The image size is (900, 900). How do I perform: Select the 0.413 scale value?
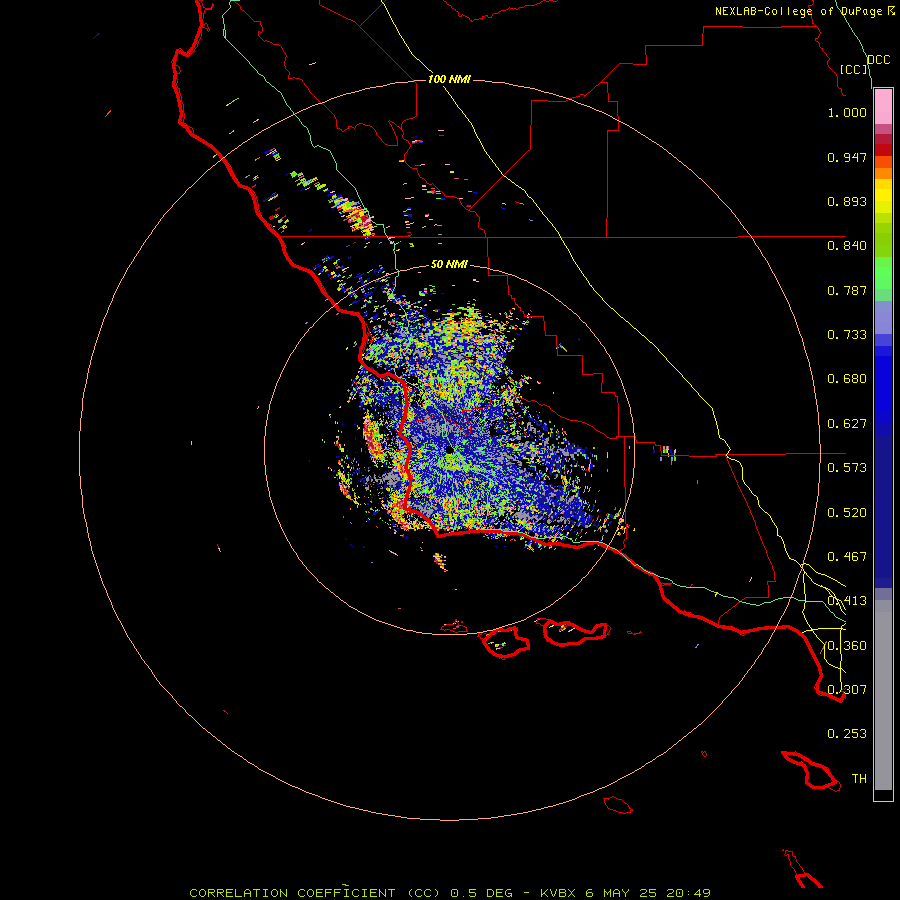847,601
